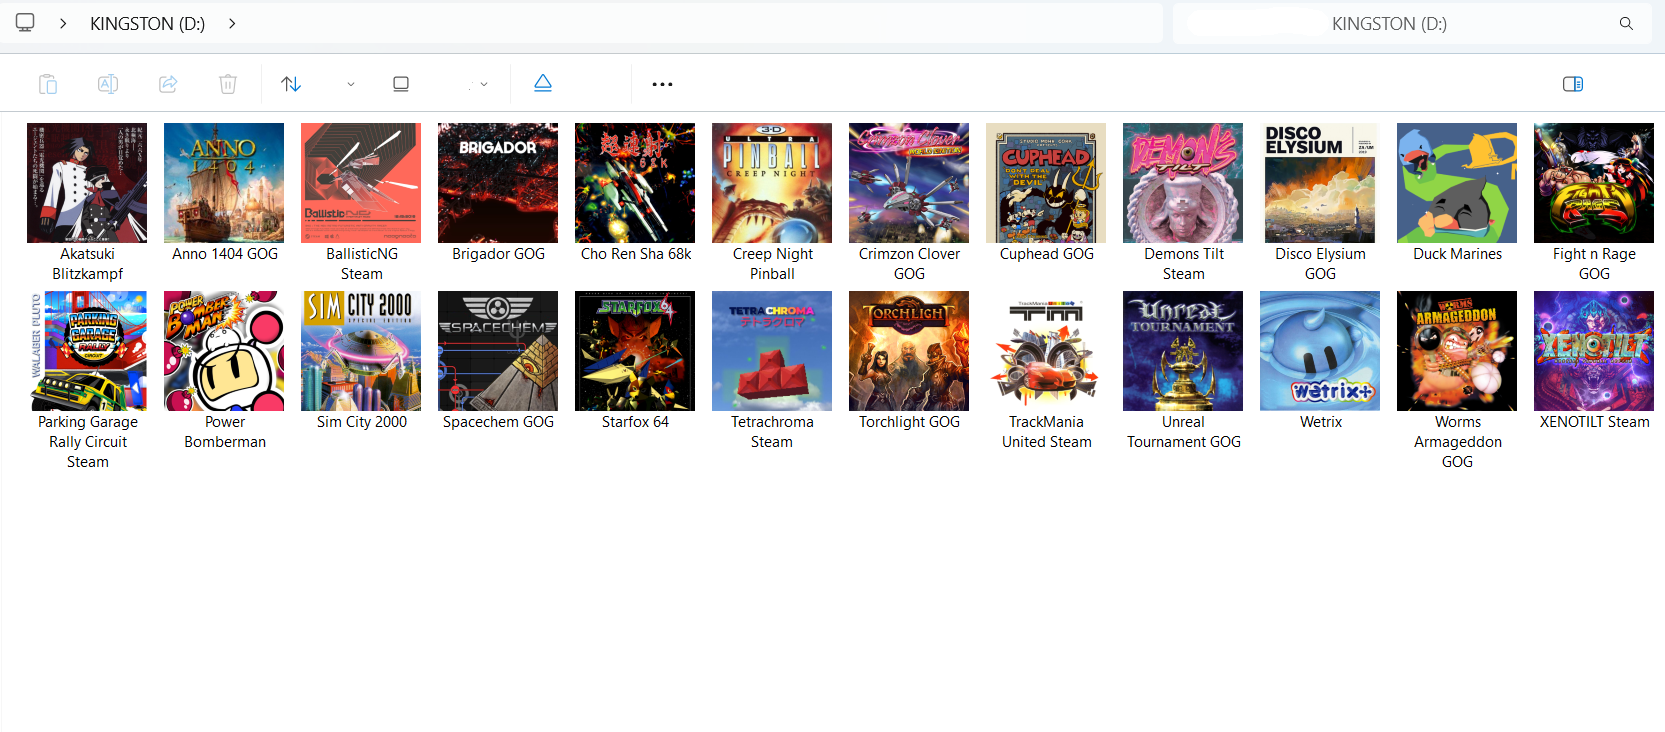Expand chevron after KINGSTON (D:) breadcrumb
This screenshot has height=732, width=1665.
pyautogui.click(x=232, y=23)
